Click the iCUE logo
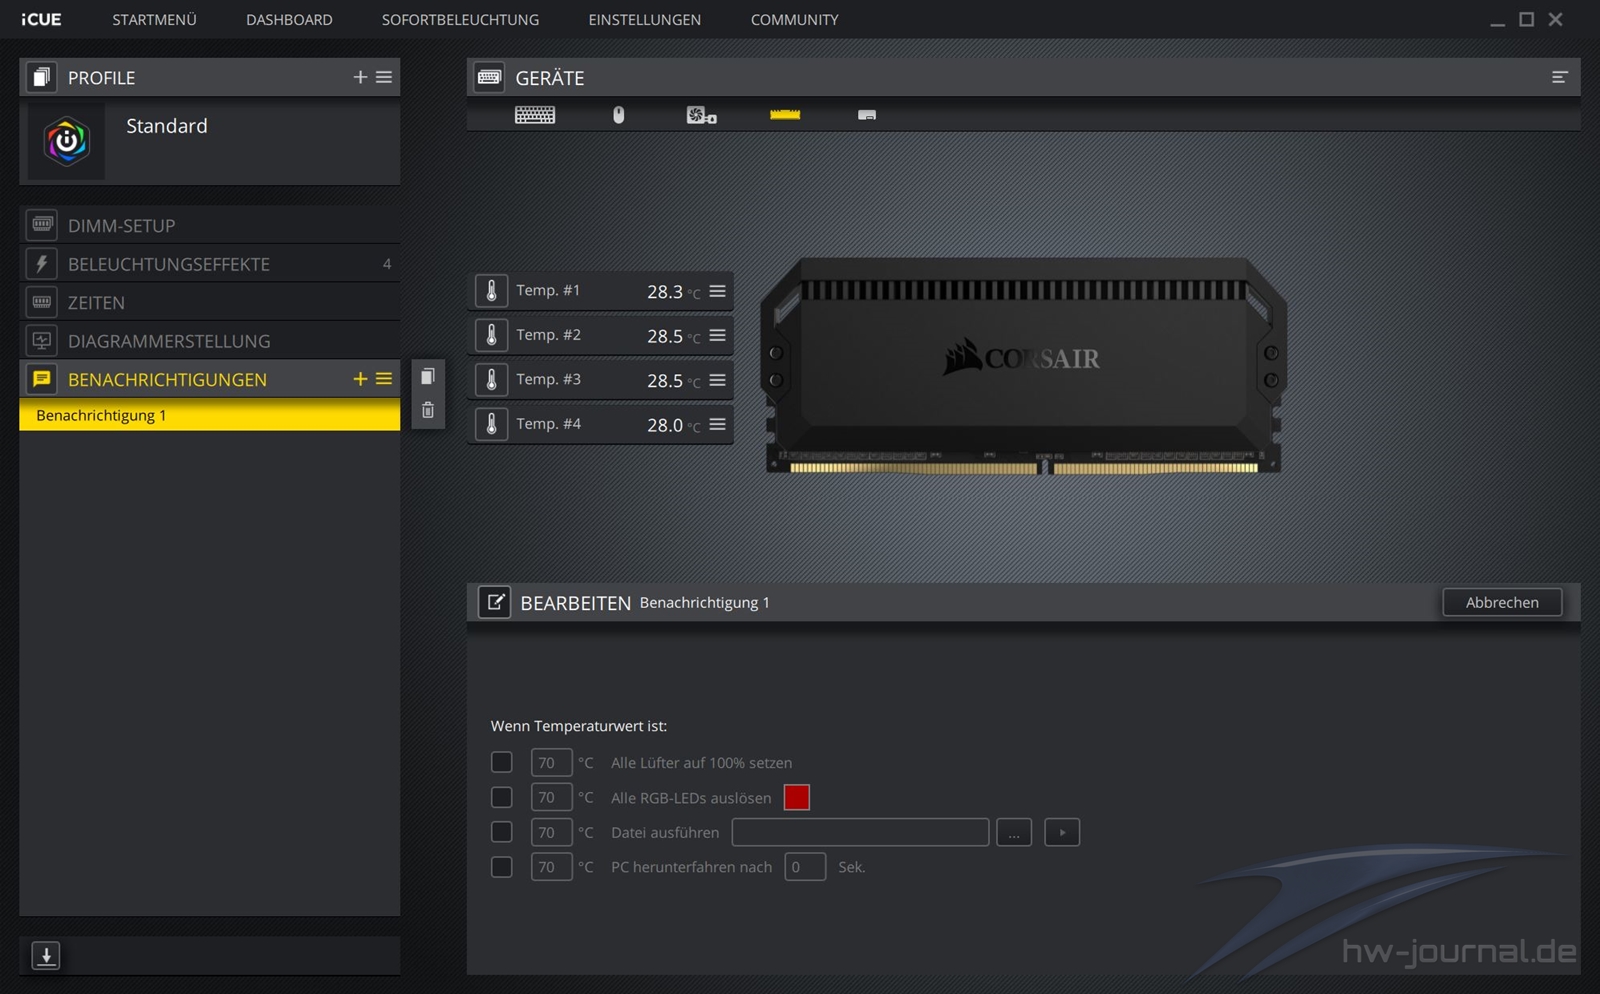This screenshot has width=1600, height=994. pos(41,20)
